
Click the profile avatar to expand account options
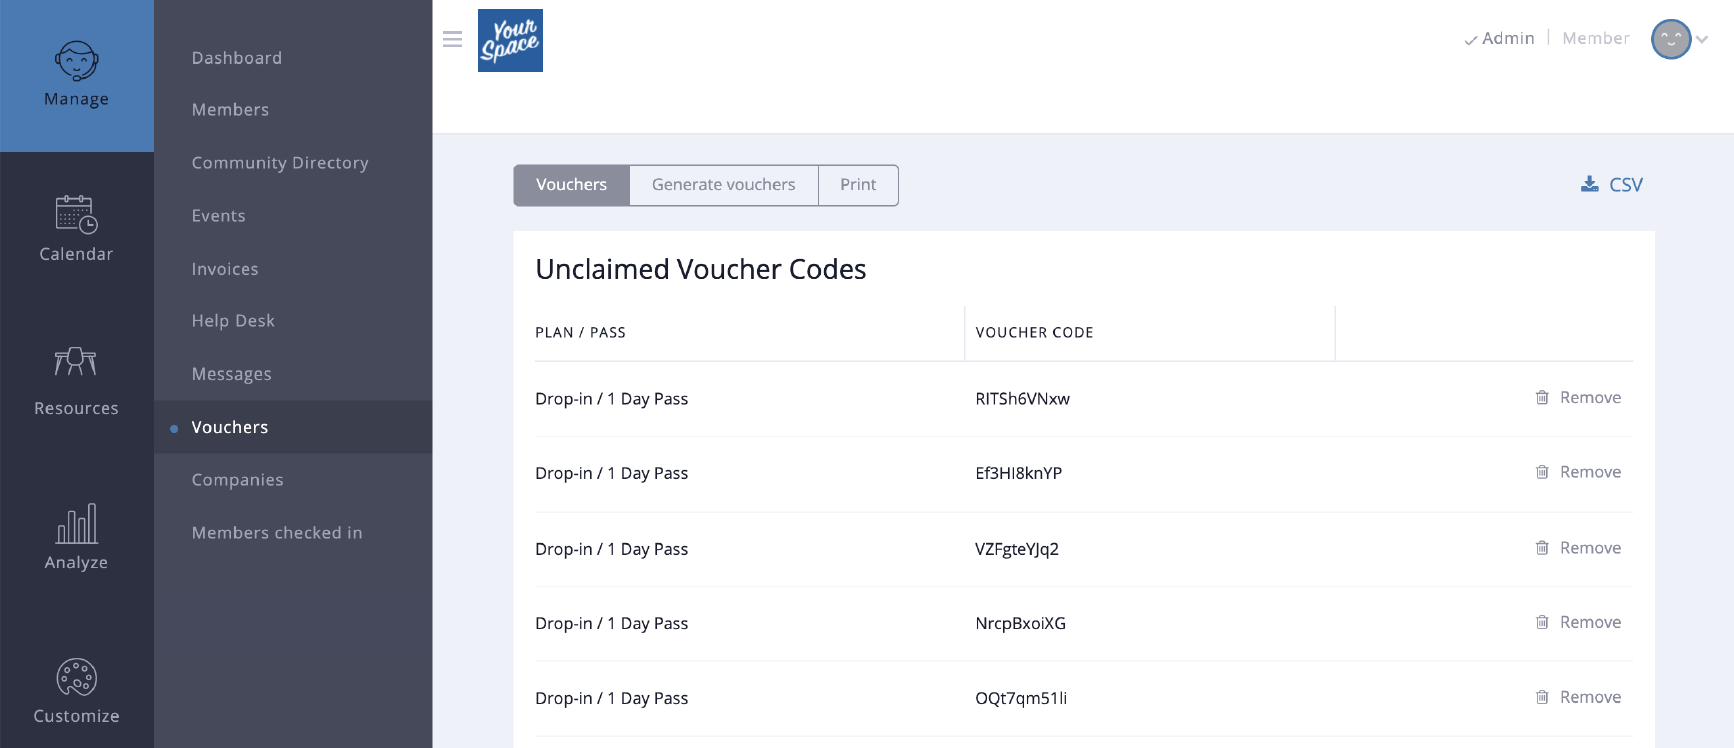click(1670, 39)
